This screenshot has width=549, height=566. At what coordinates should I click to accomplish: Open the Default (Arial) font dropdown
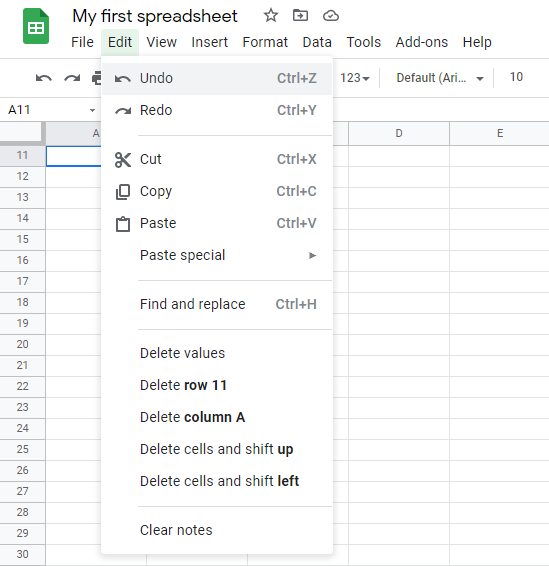coord(440,78)
